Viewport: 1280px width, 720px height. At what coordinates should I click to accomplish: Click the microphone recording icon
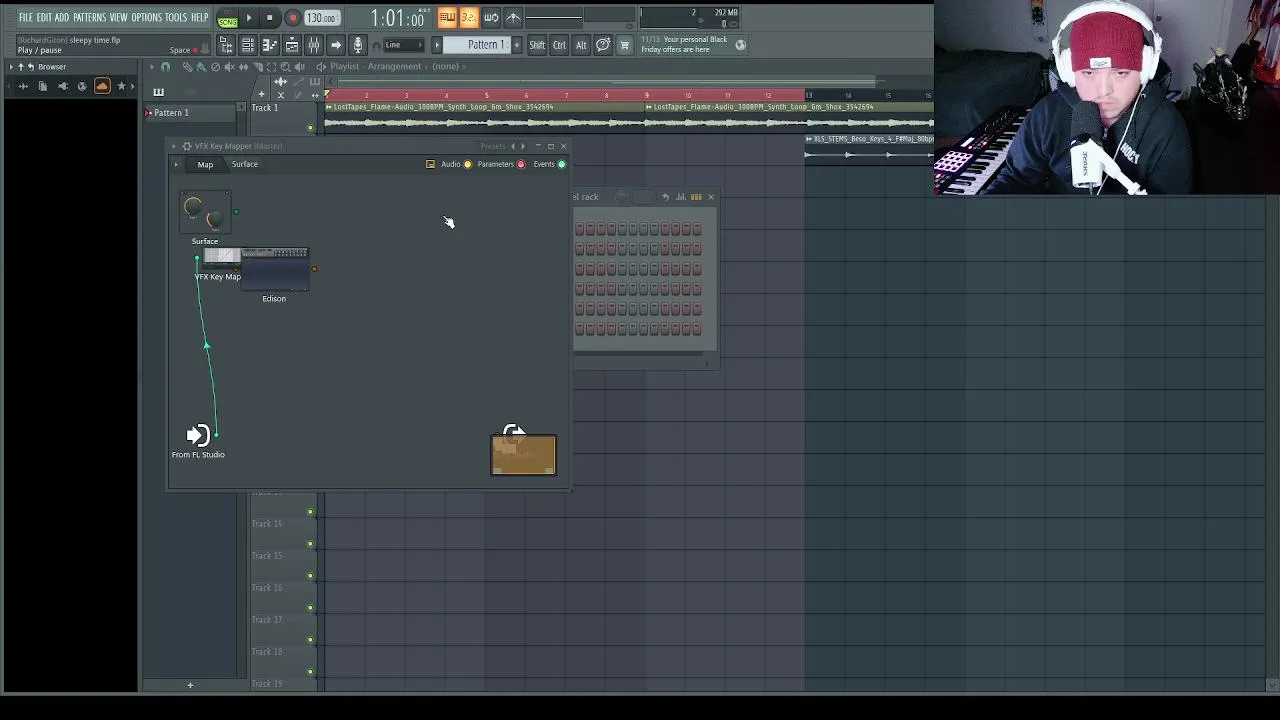tap(358, 45)
